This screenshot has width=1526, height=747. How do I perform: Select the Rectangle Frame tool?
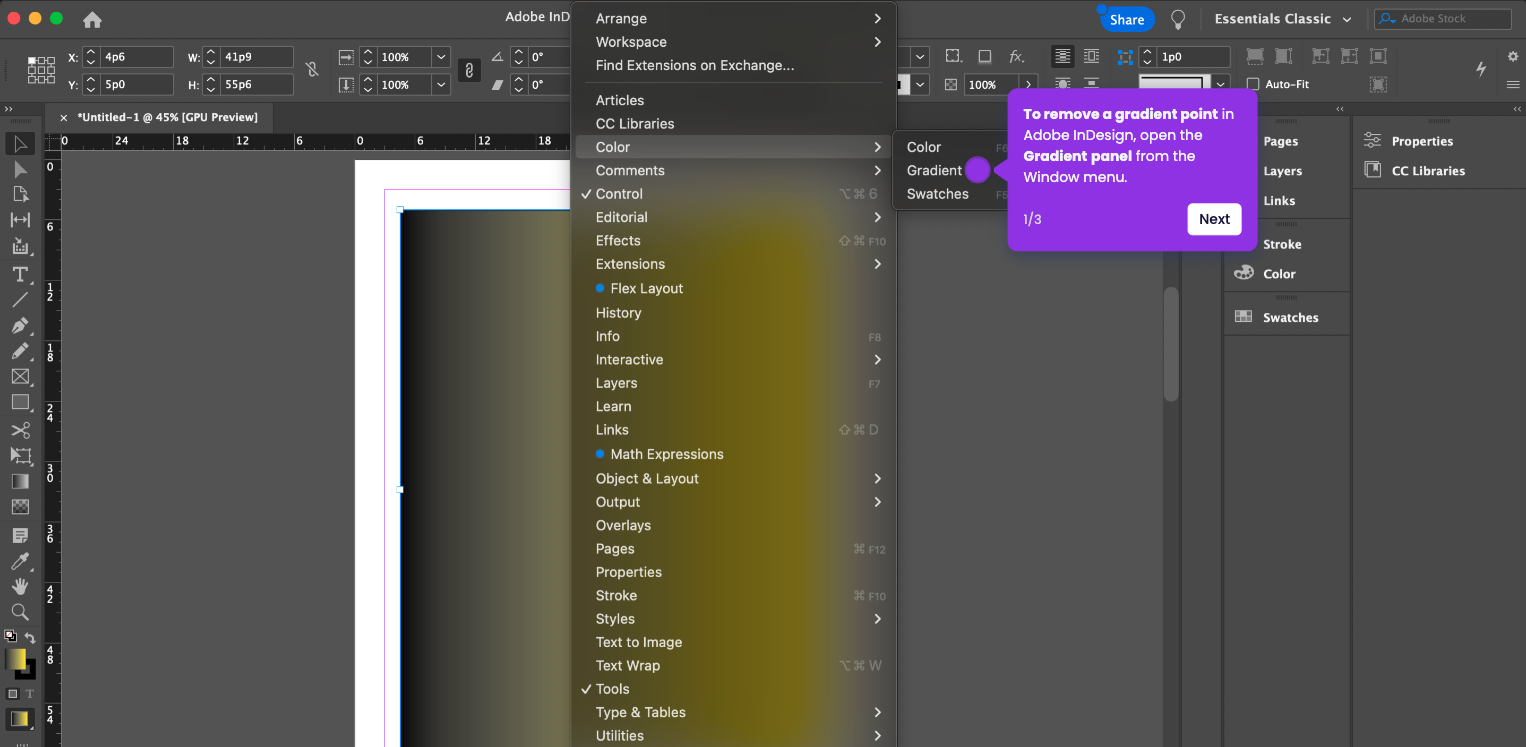(x=20, y=377)
